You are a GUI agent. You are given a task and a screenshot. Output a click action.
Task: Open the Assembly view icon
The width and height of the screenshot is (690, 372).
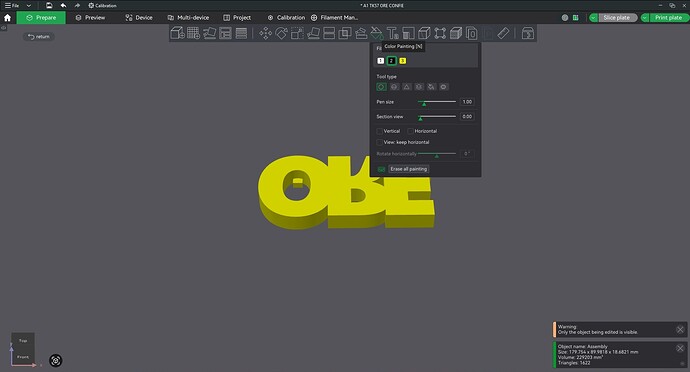click(528, 33)
